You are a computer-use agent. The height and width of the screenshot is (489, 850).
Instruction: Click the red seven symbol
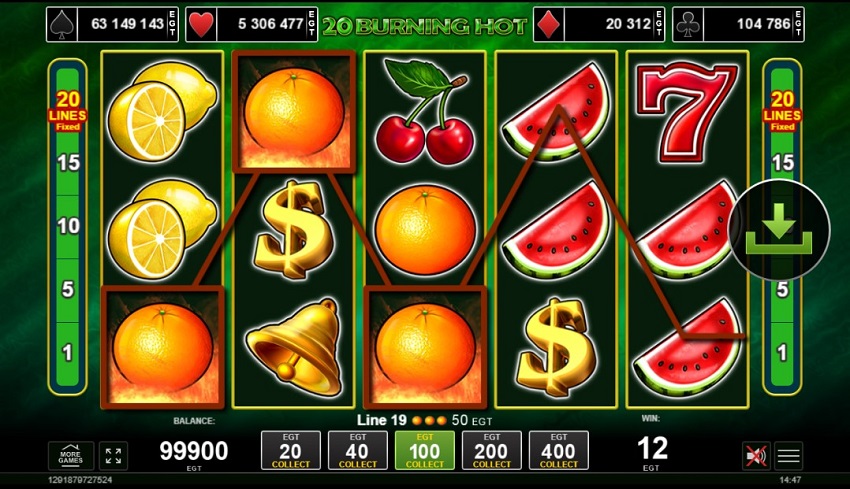[x=687, y=113]
